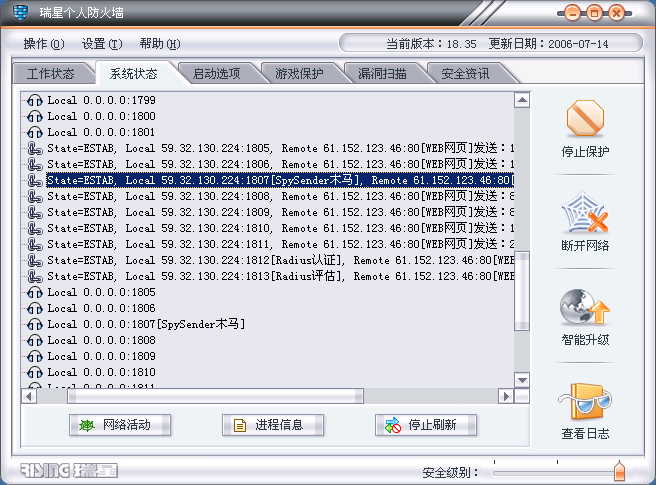This screenshot has height=485, width=656.
Task: Click connection icon of the port 1806 ESTAB row
Action: pyautogui.click(x=35, y=164)
